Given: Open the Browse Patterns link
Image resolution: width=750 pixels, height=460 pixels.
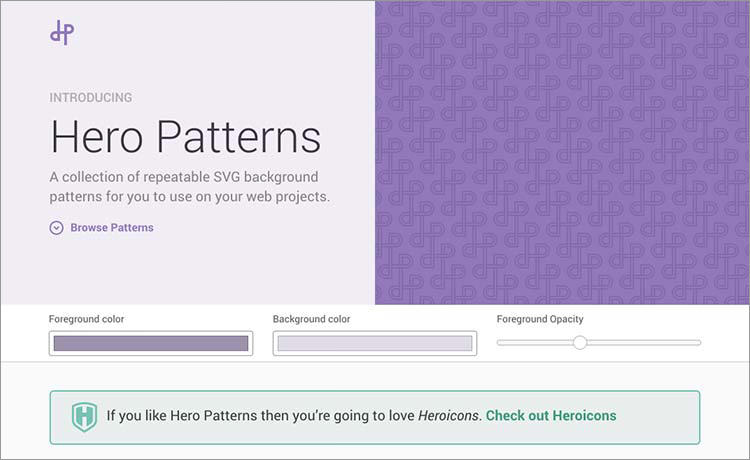Looking at the screenshot, I should pos(112,228).
